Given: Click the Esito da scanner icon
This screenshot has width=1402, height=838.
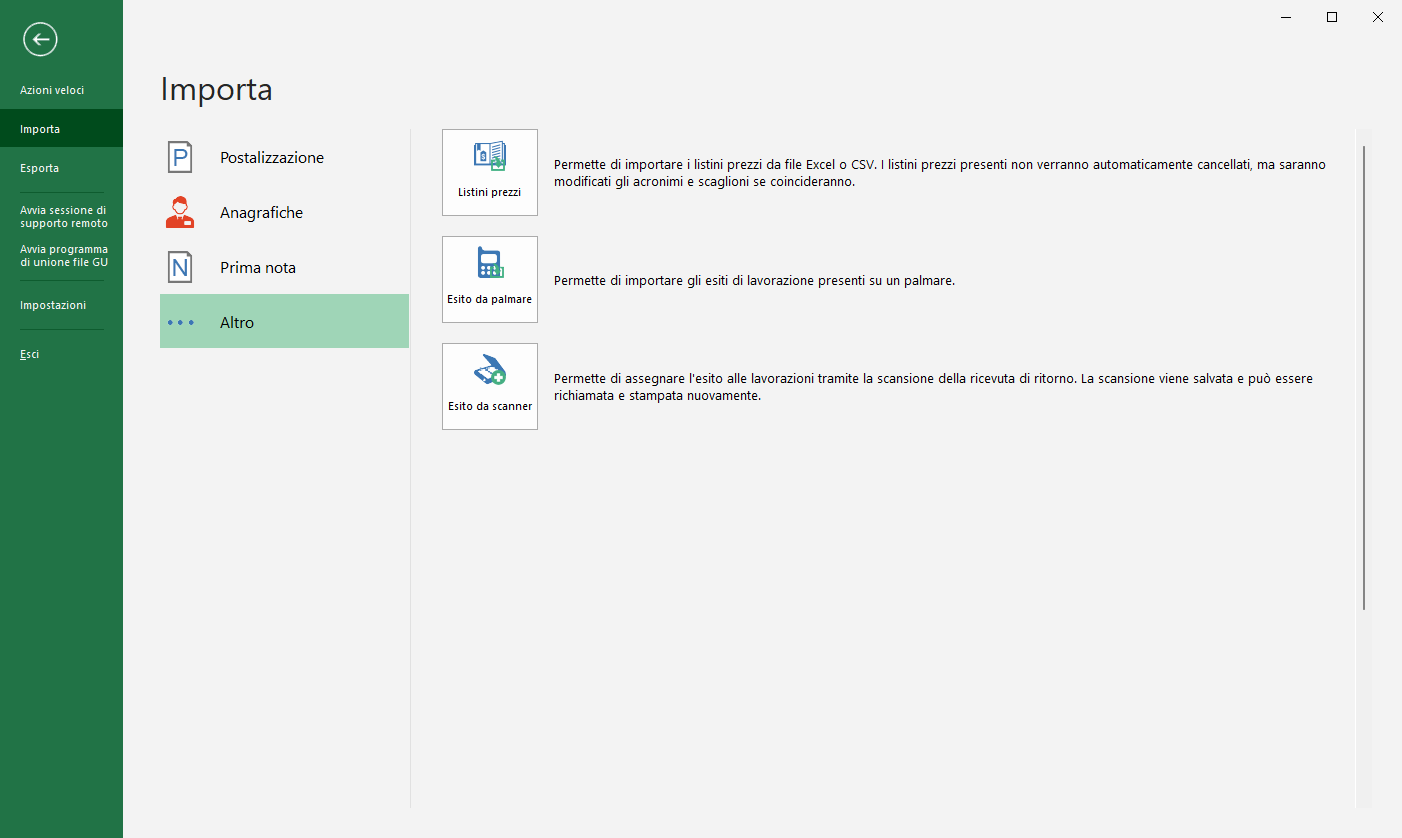Looking at the screenshot, I should (x=489, y=371).
